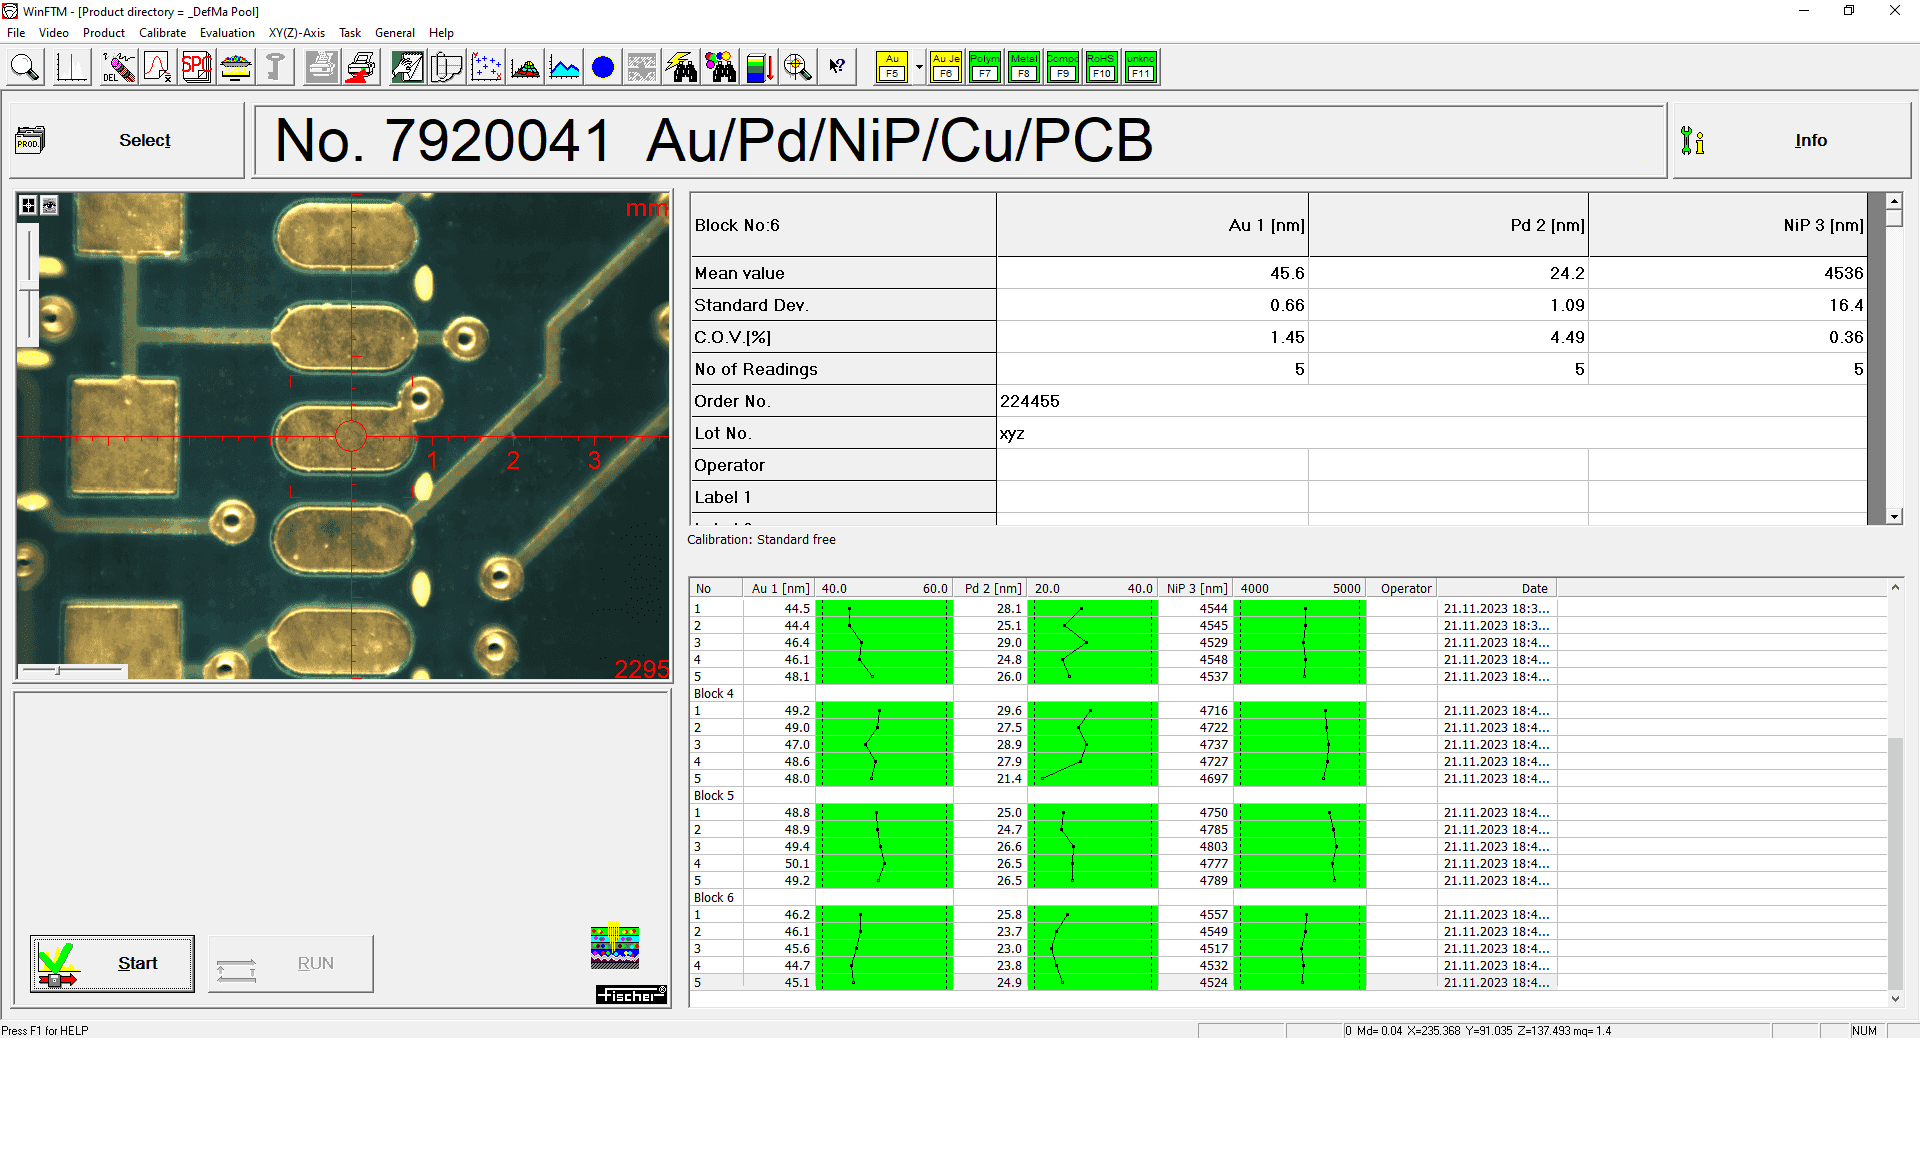Image resolution: width=1920 pixels, height=1170 pixels.
Task: Open the SPC delete readings tool
Action: [118, 67]
